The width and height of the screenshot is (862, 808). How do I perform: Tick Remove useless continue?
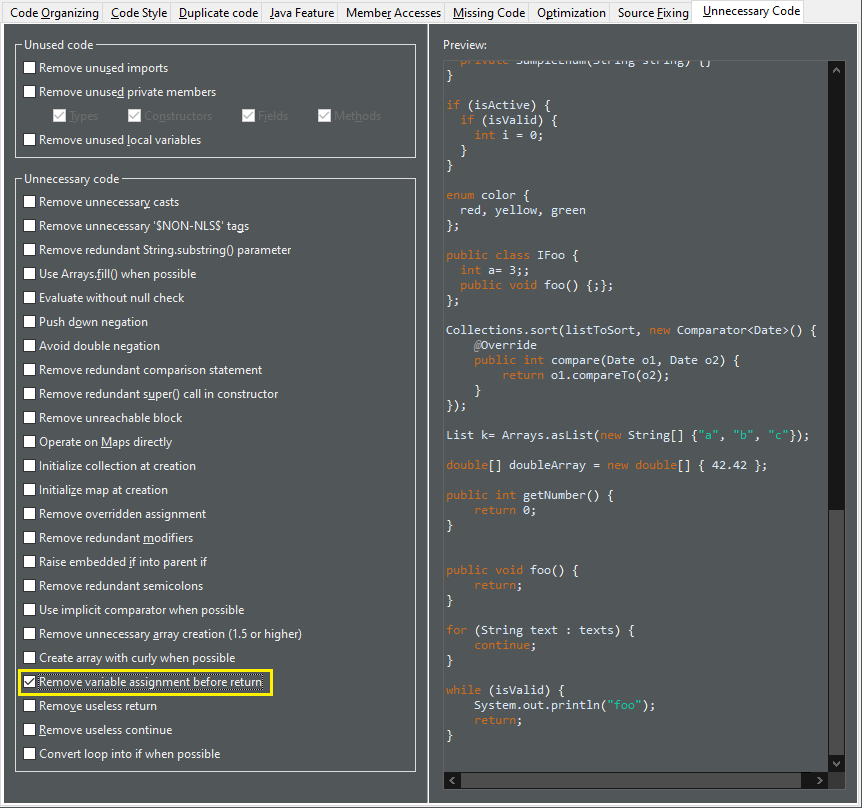coord(30,730)
